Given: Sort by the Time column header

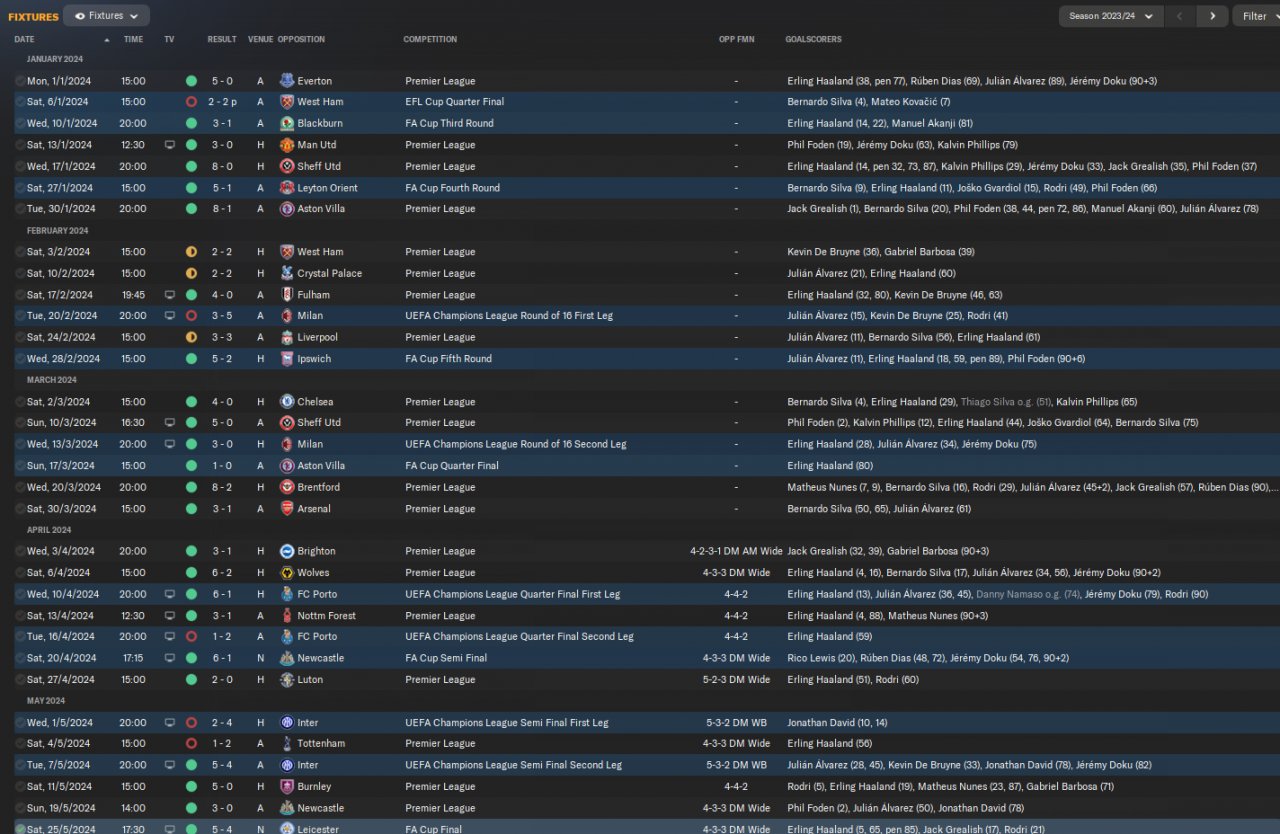Looking at the screenshot, I should (x=133, y=40).
